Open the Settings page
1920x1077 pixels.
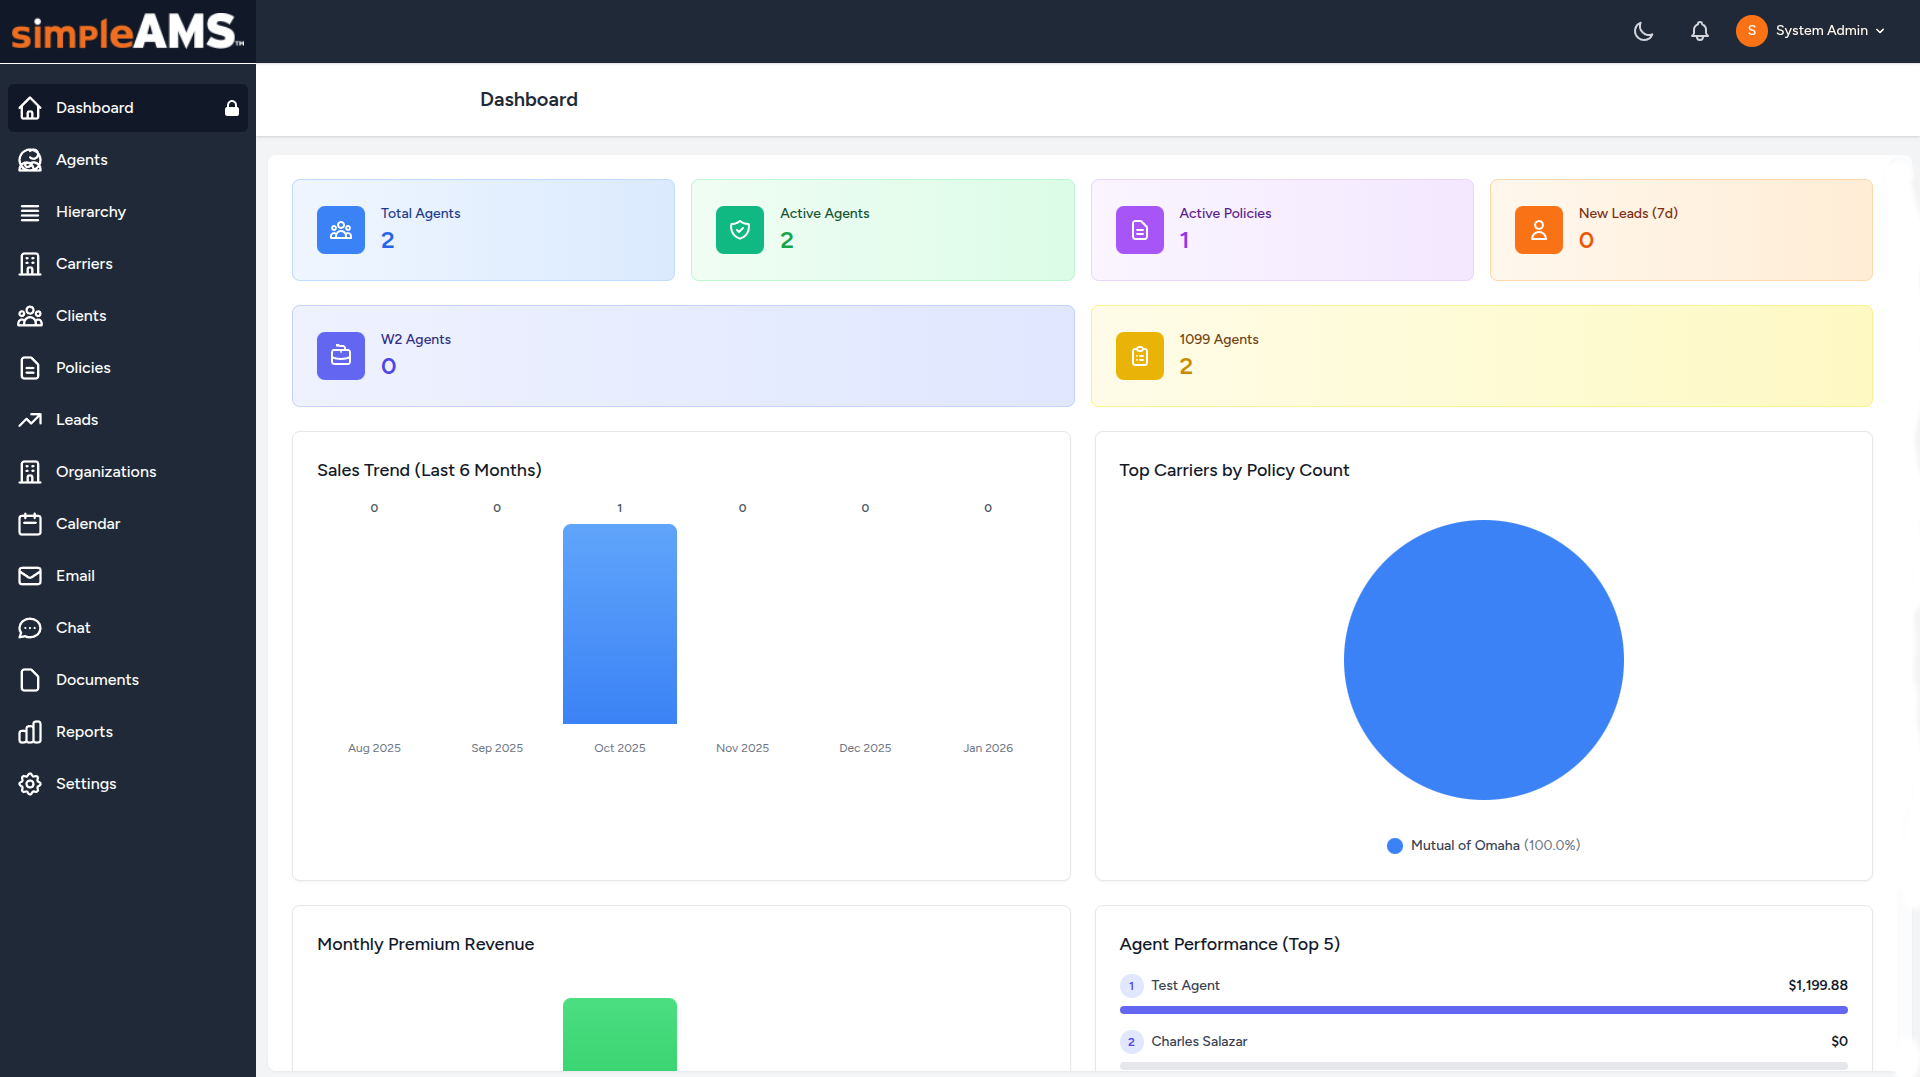coord(86,783)
